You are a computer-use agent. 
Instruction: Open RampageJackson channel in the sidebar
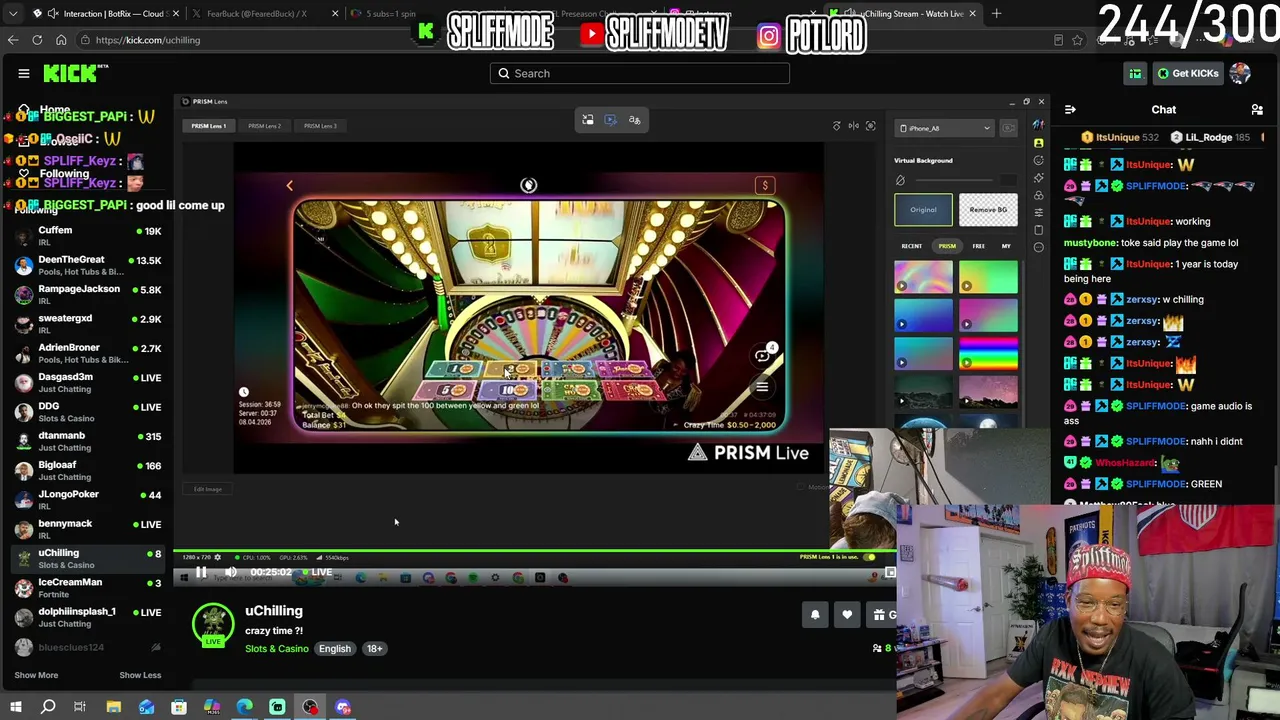click(x=88, y=294)
